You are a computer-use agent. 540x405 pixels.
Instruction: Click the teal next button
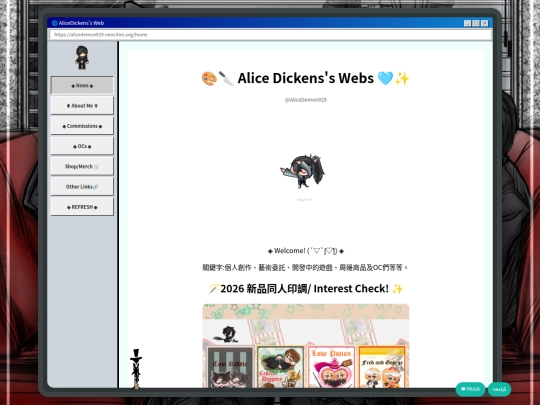pyautogui.click(x=499, y=390)
